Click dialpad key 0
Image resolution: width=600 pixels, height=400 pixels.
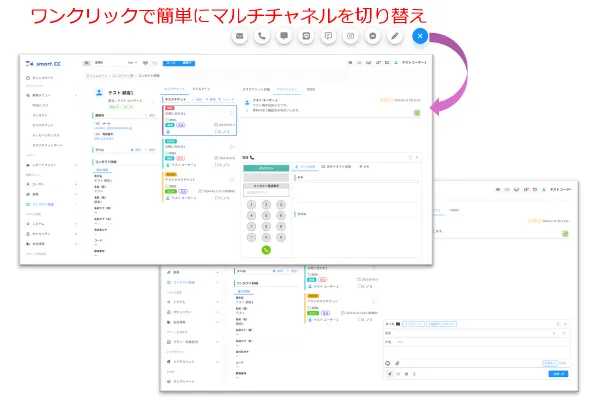tap(266, 237)
